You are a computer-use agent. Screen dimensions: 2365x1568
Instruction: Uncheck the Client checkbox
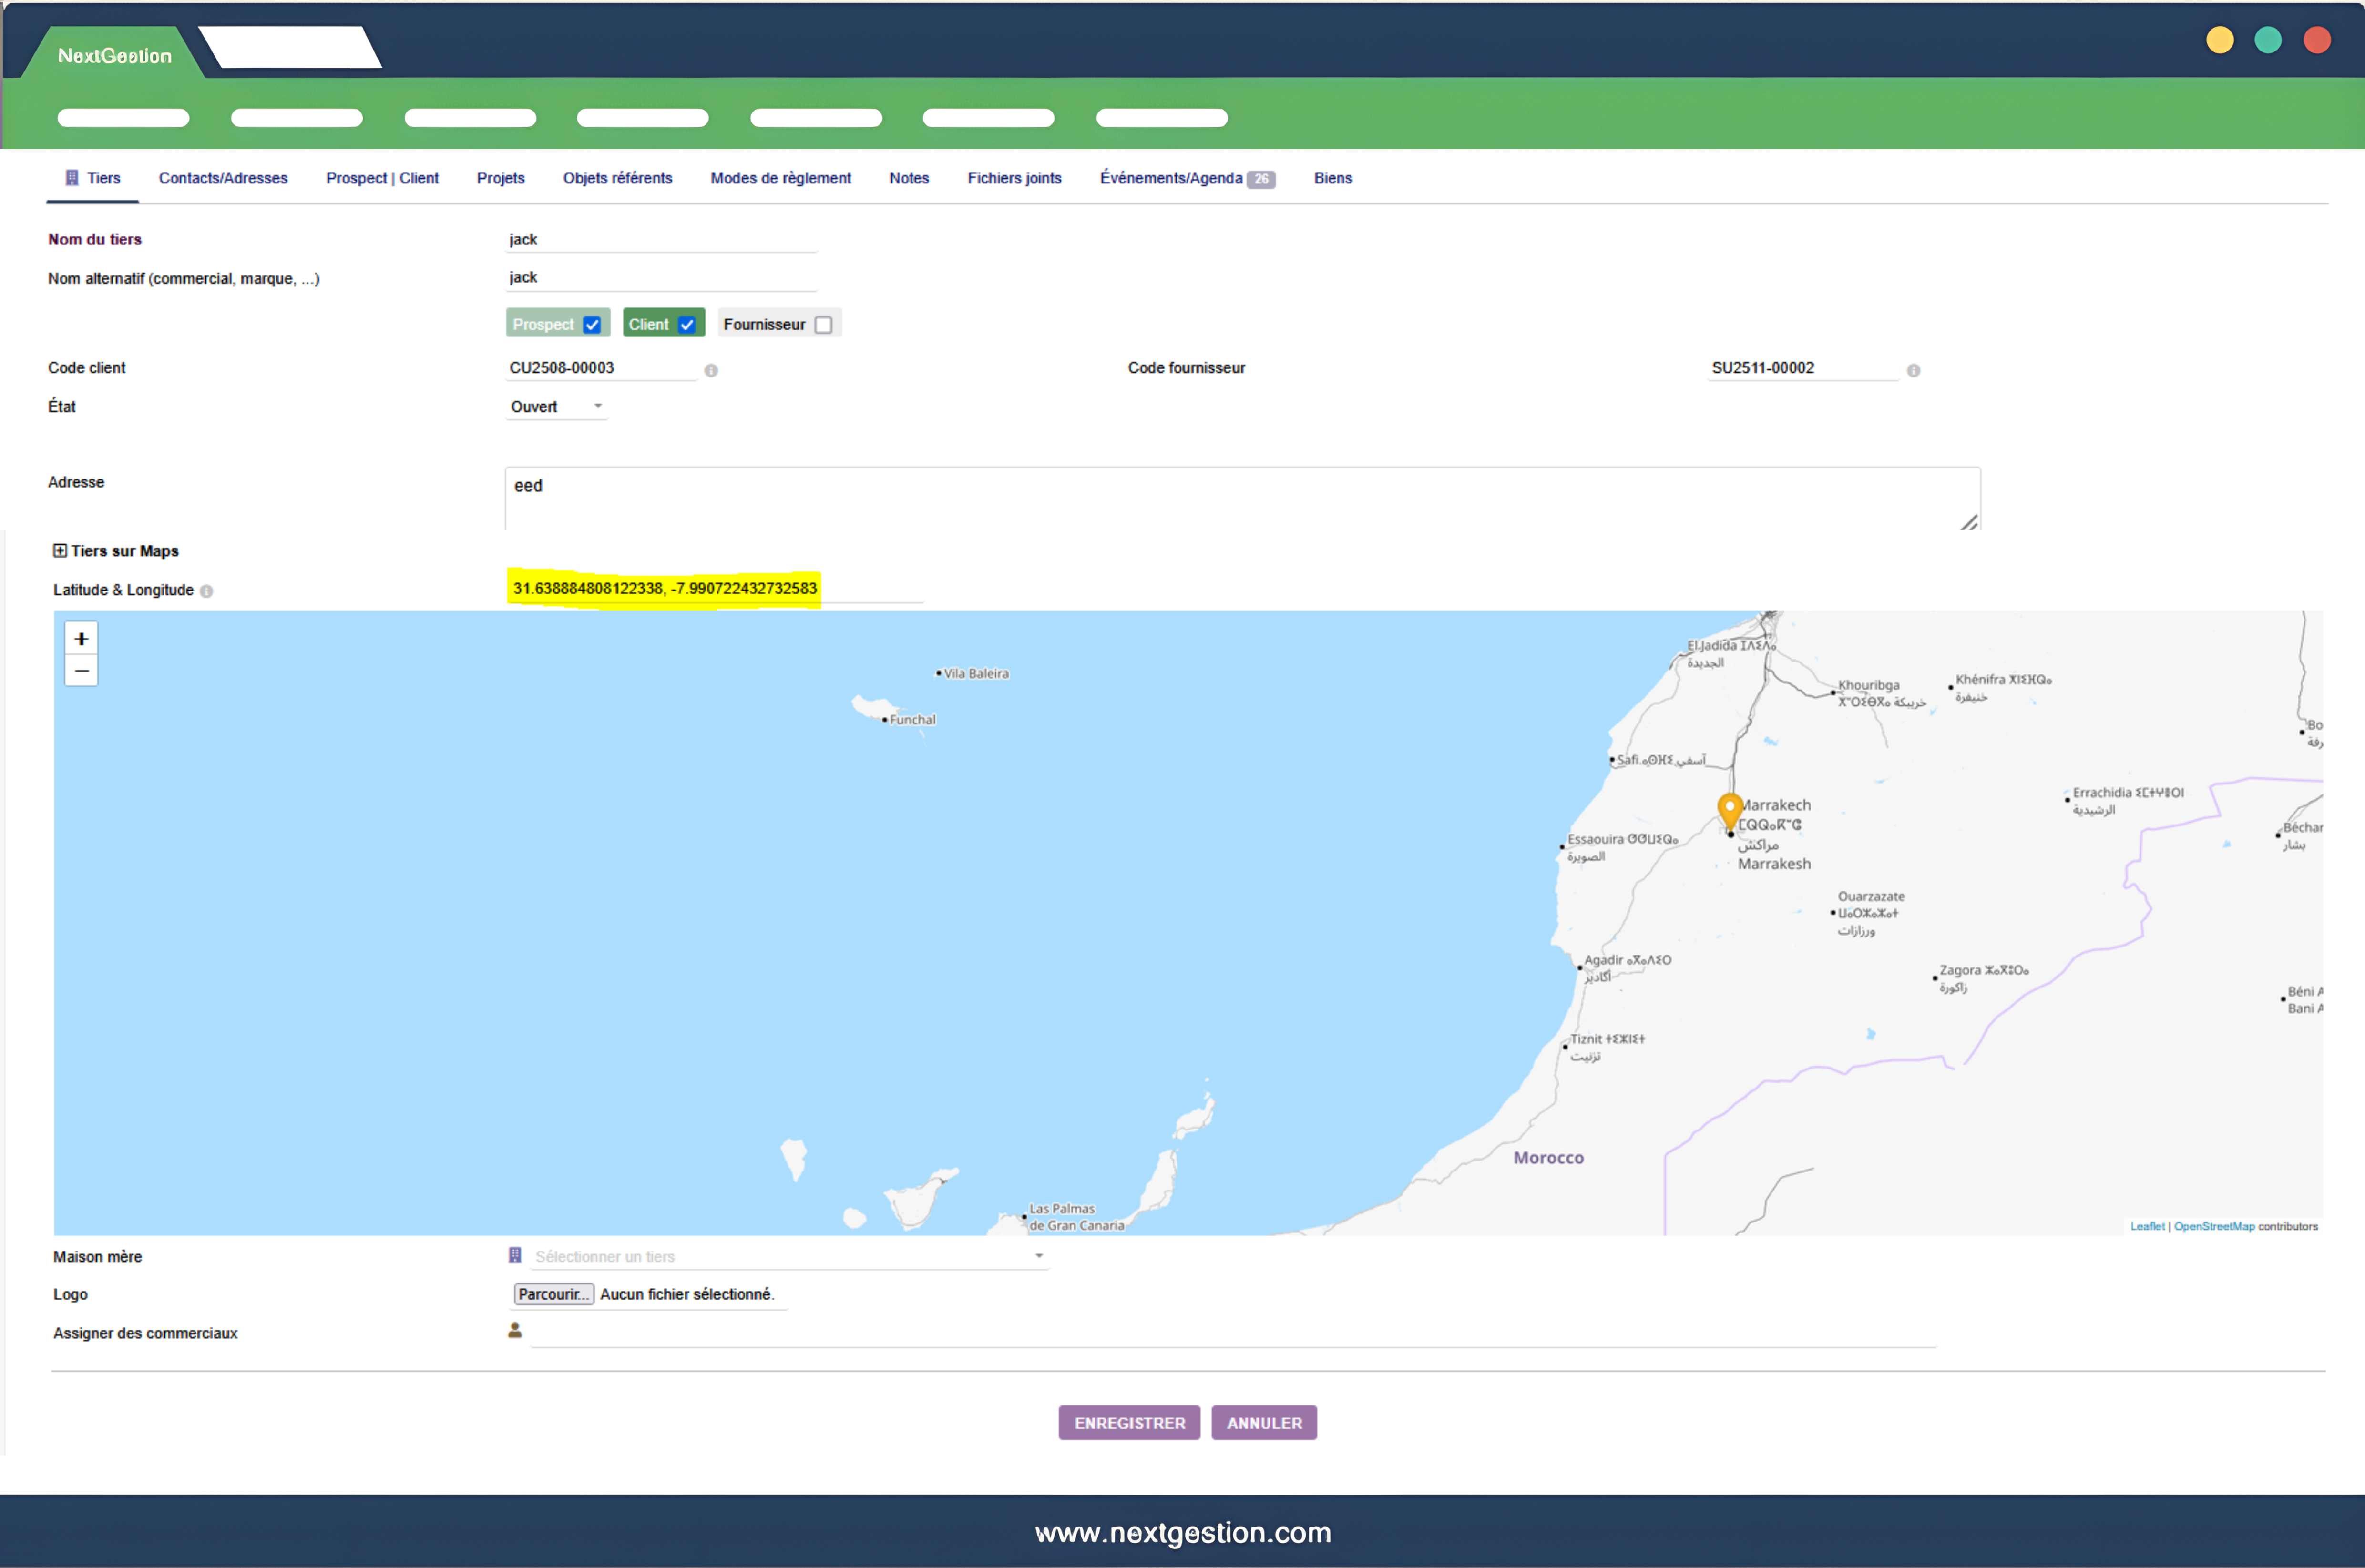(x=687, y=325)
